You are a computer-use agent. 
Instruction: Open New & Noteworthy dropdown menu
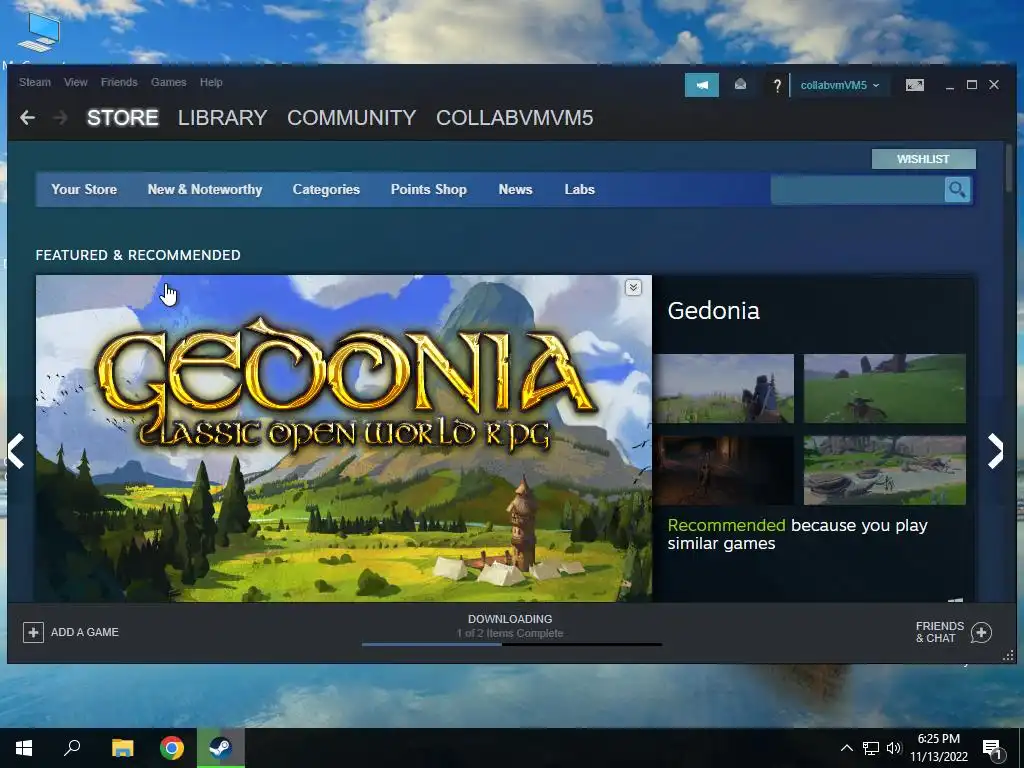204,189
